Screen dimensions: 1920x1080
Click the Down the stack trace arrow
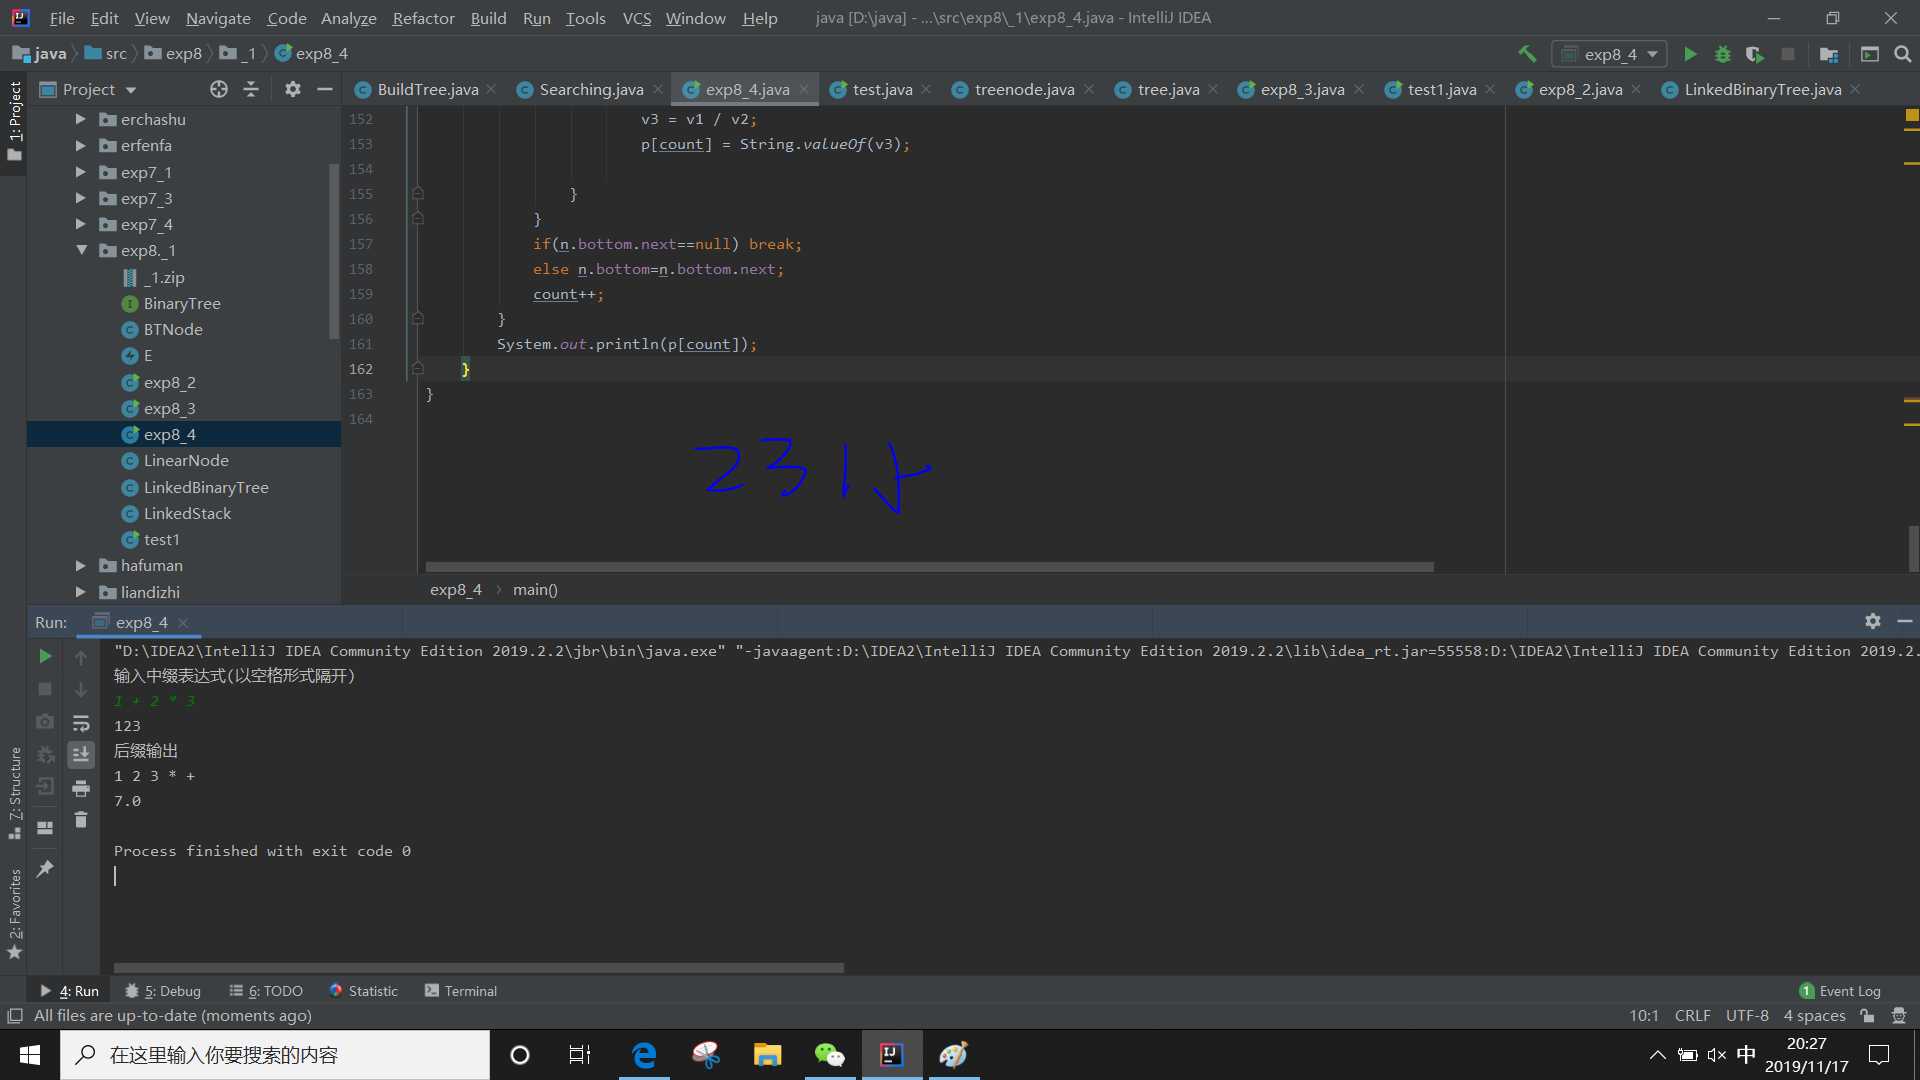[81, 689]
